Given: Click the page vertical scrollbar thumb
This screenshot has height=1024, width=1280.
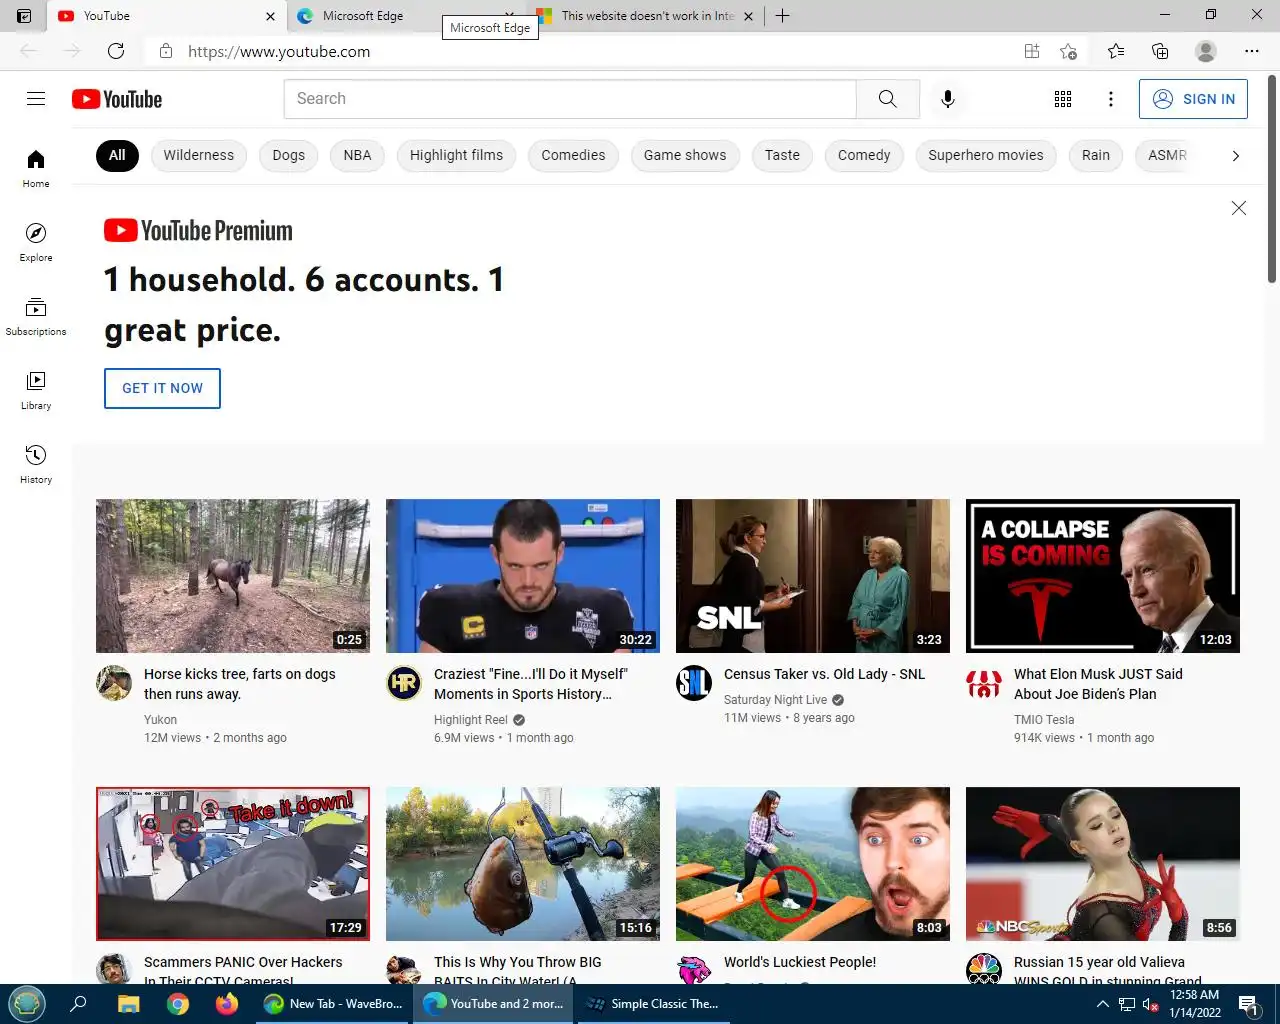Looking at the screenshot, I should coord(1272,178).
